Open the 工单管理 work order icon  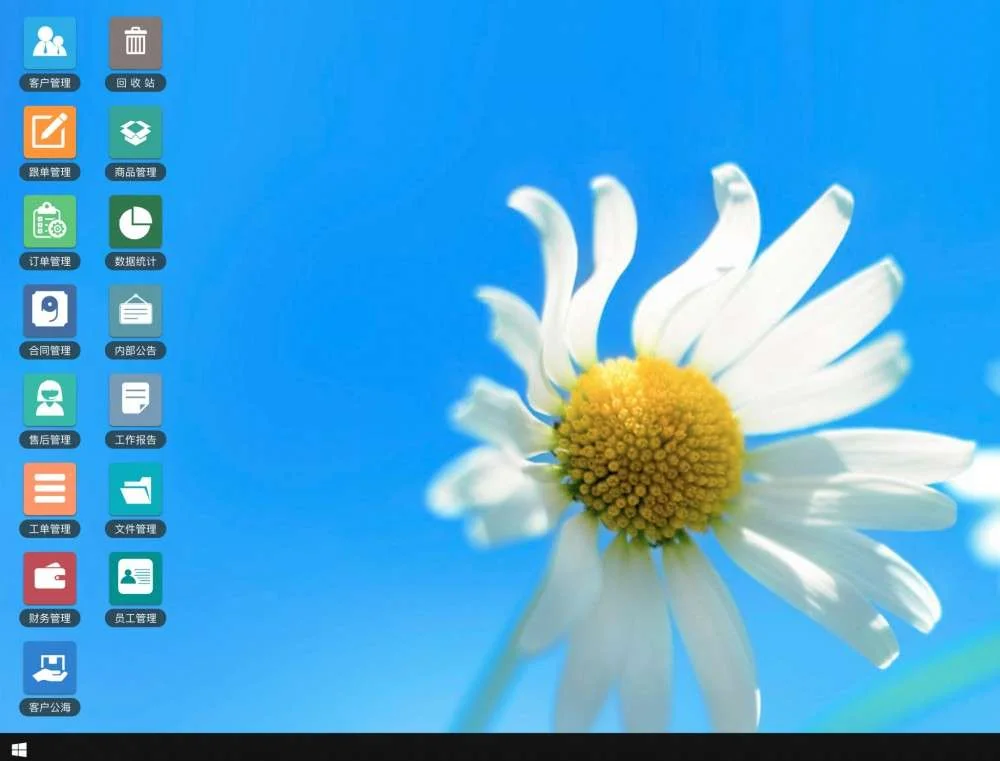point(49,489)
